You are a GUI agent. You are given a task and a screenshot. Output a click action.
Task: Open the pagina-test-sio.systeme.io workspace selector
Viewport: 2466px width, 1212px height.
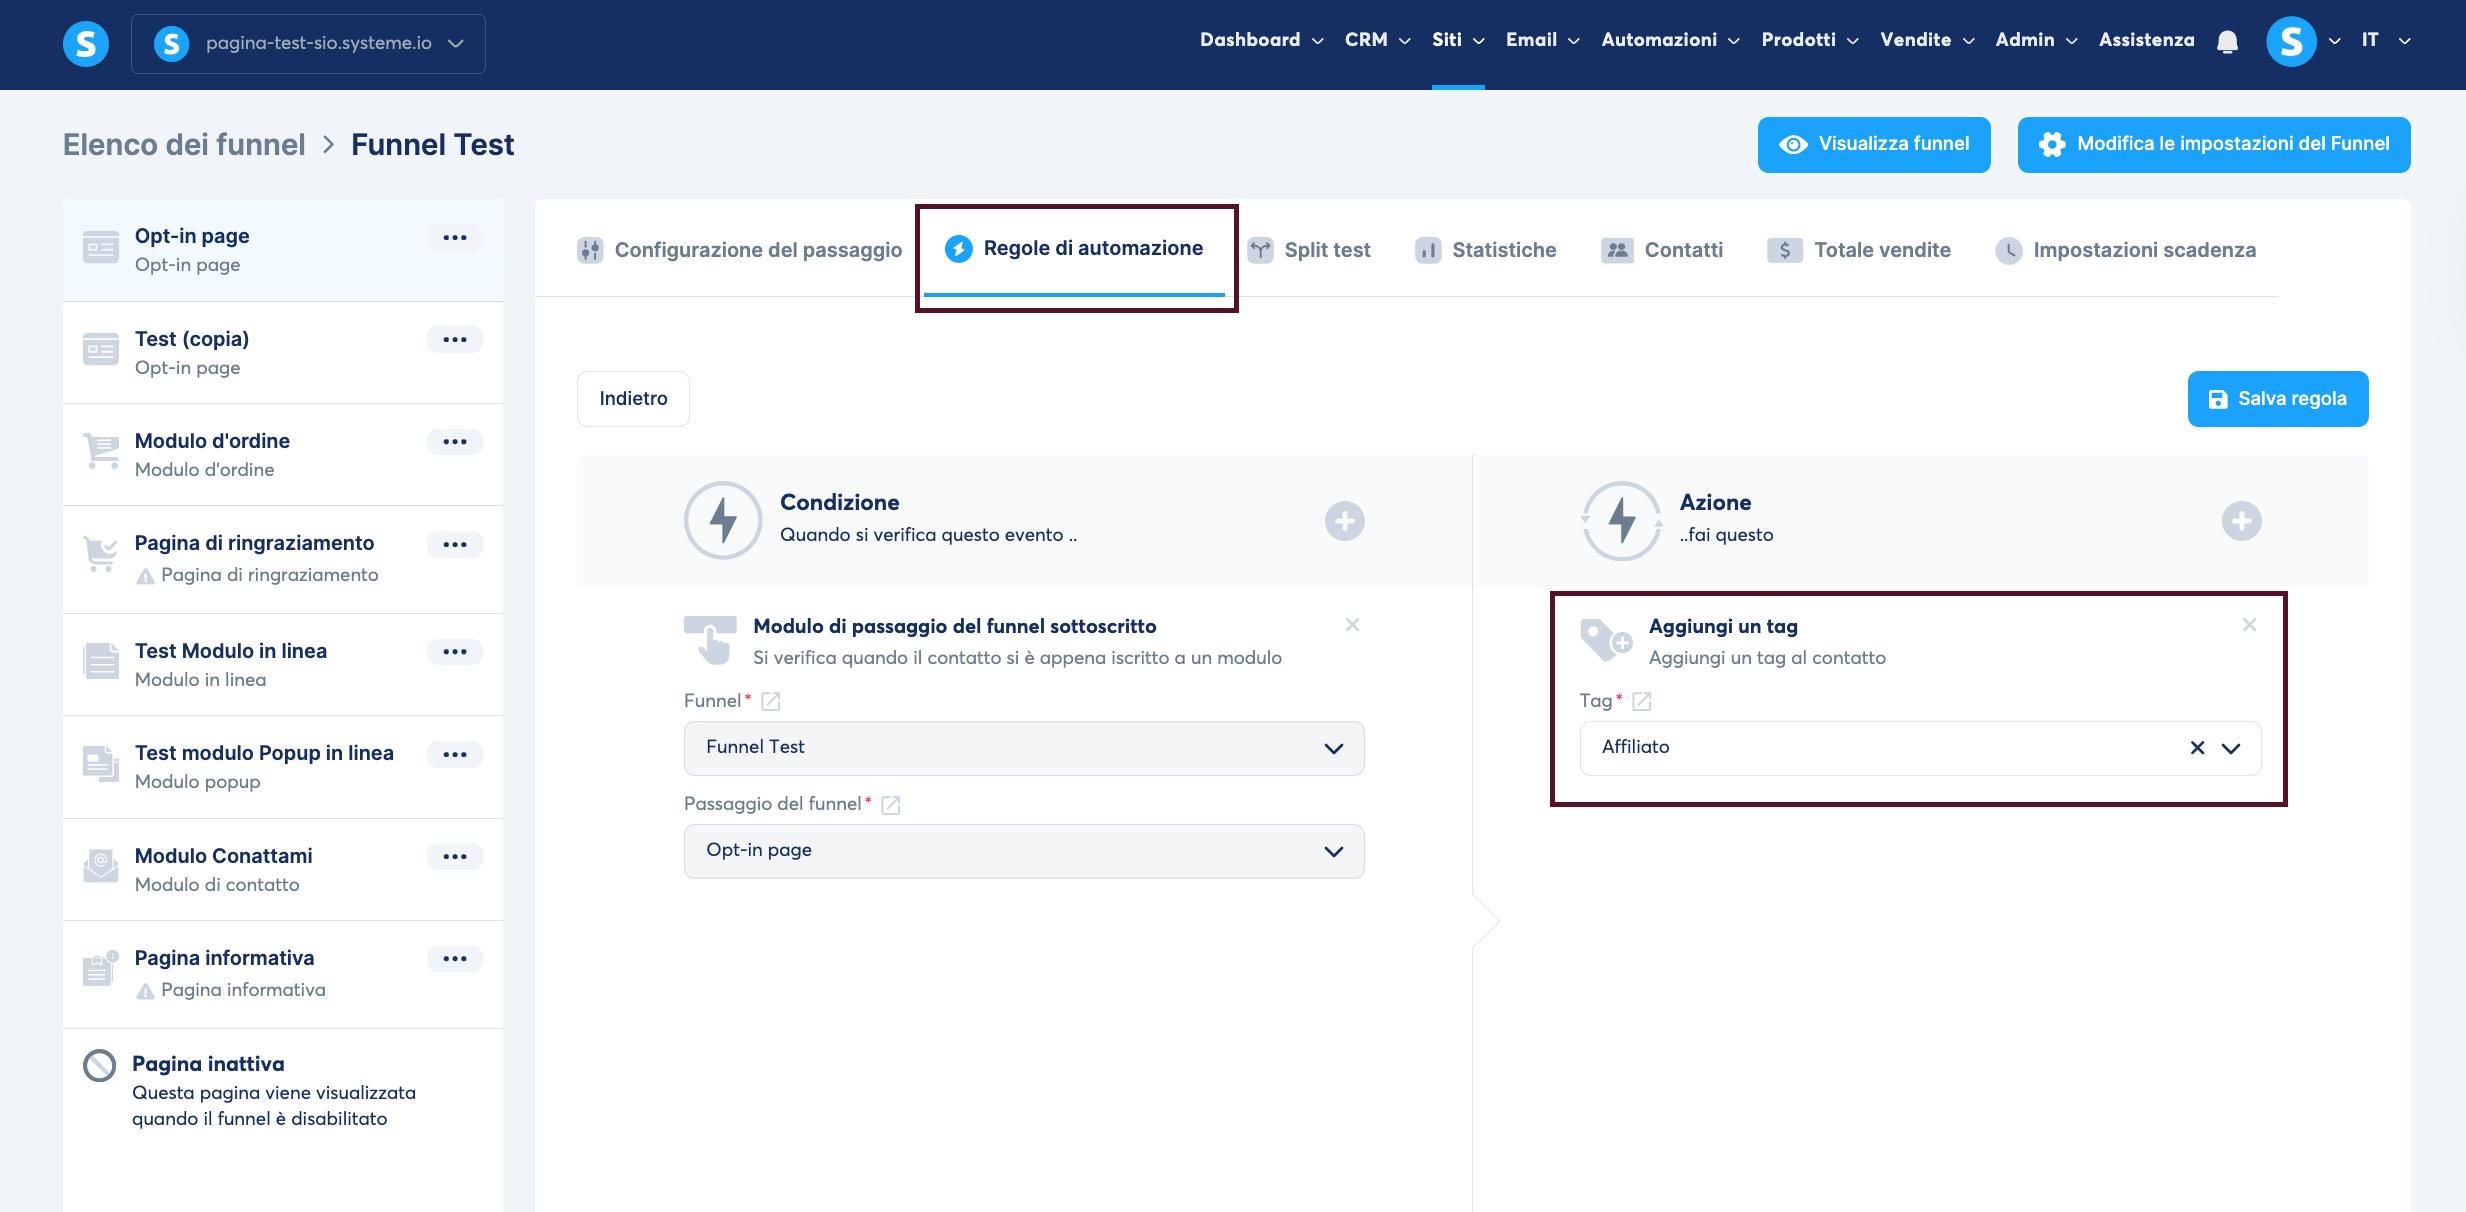pos(308,43)
